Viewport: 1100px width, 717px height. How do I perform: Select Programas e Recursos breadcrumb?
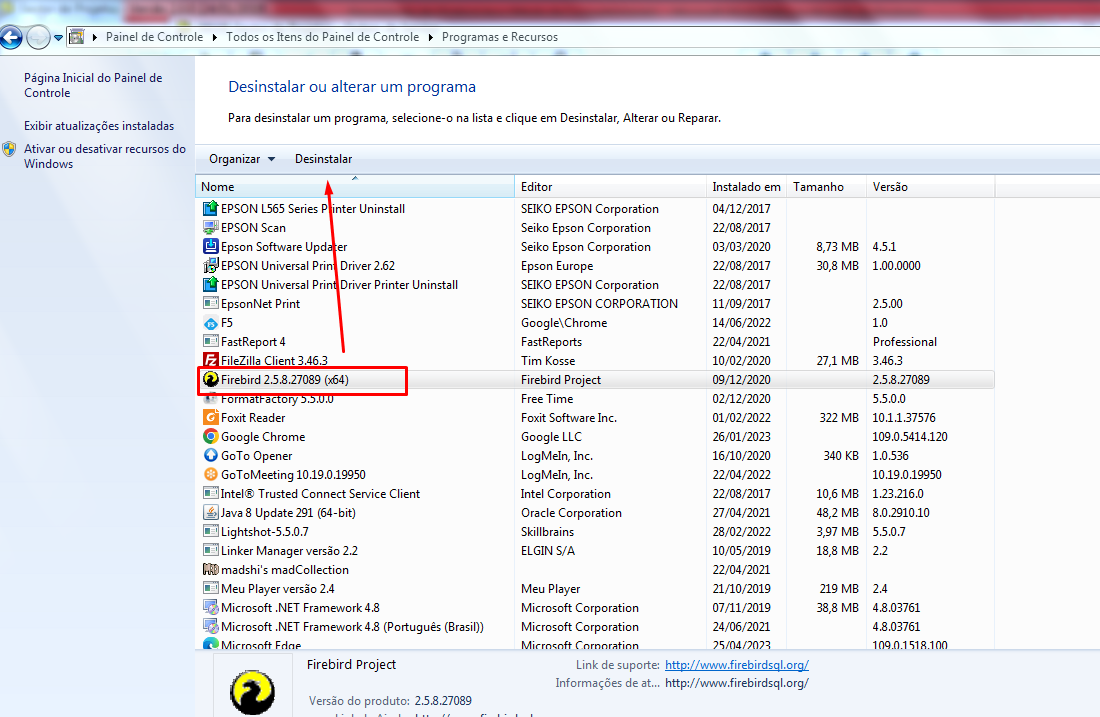coord(499,37)
